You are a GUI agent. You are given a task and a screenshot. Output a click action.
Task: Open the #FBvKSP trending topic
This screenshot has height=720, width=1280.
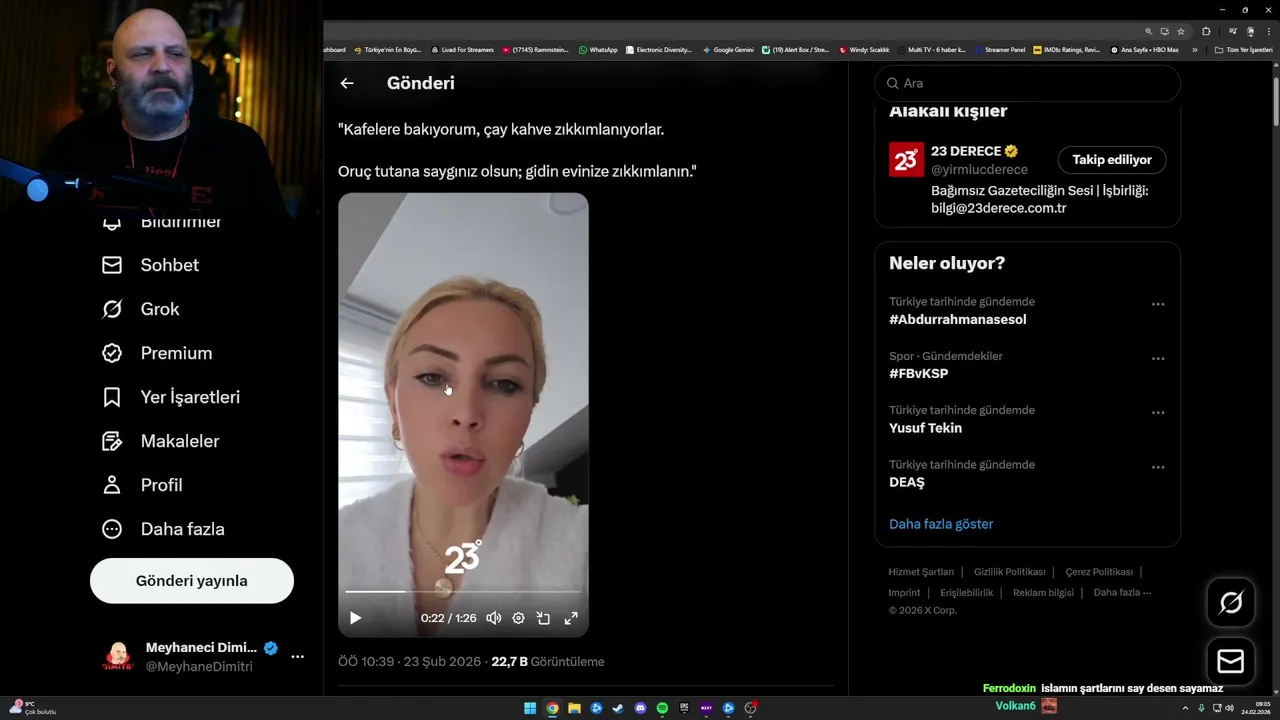[x=918, y=374]
